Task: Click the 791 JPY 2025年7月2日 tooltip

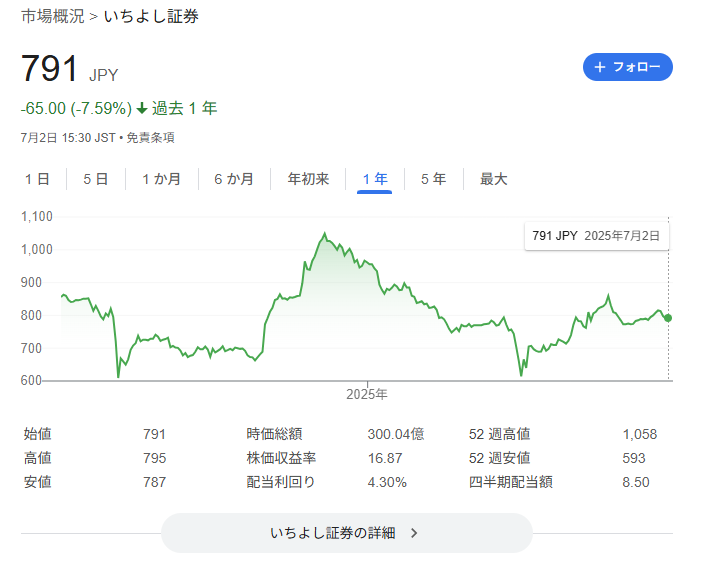Action: click(596, 236)
